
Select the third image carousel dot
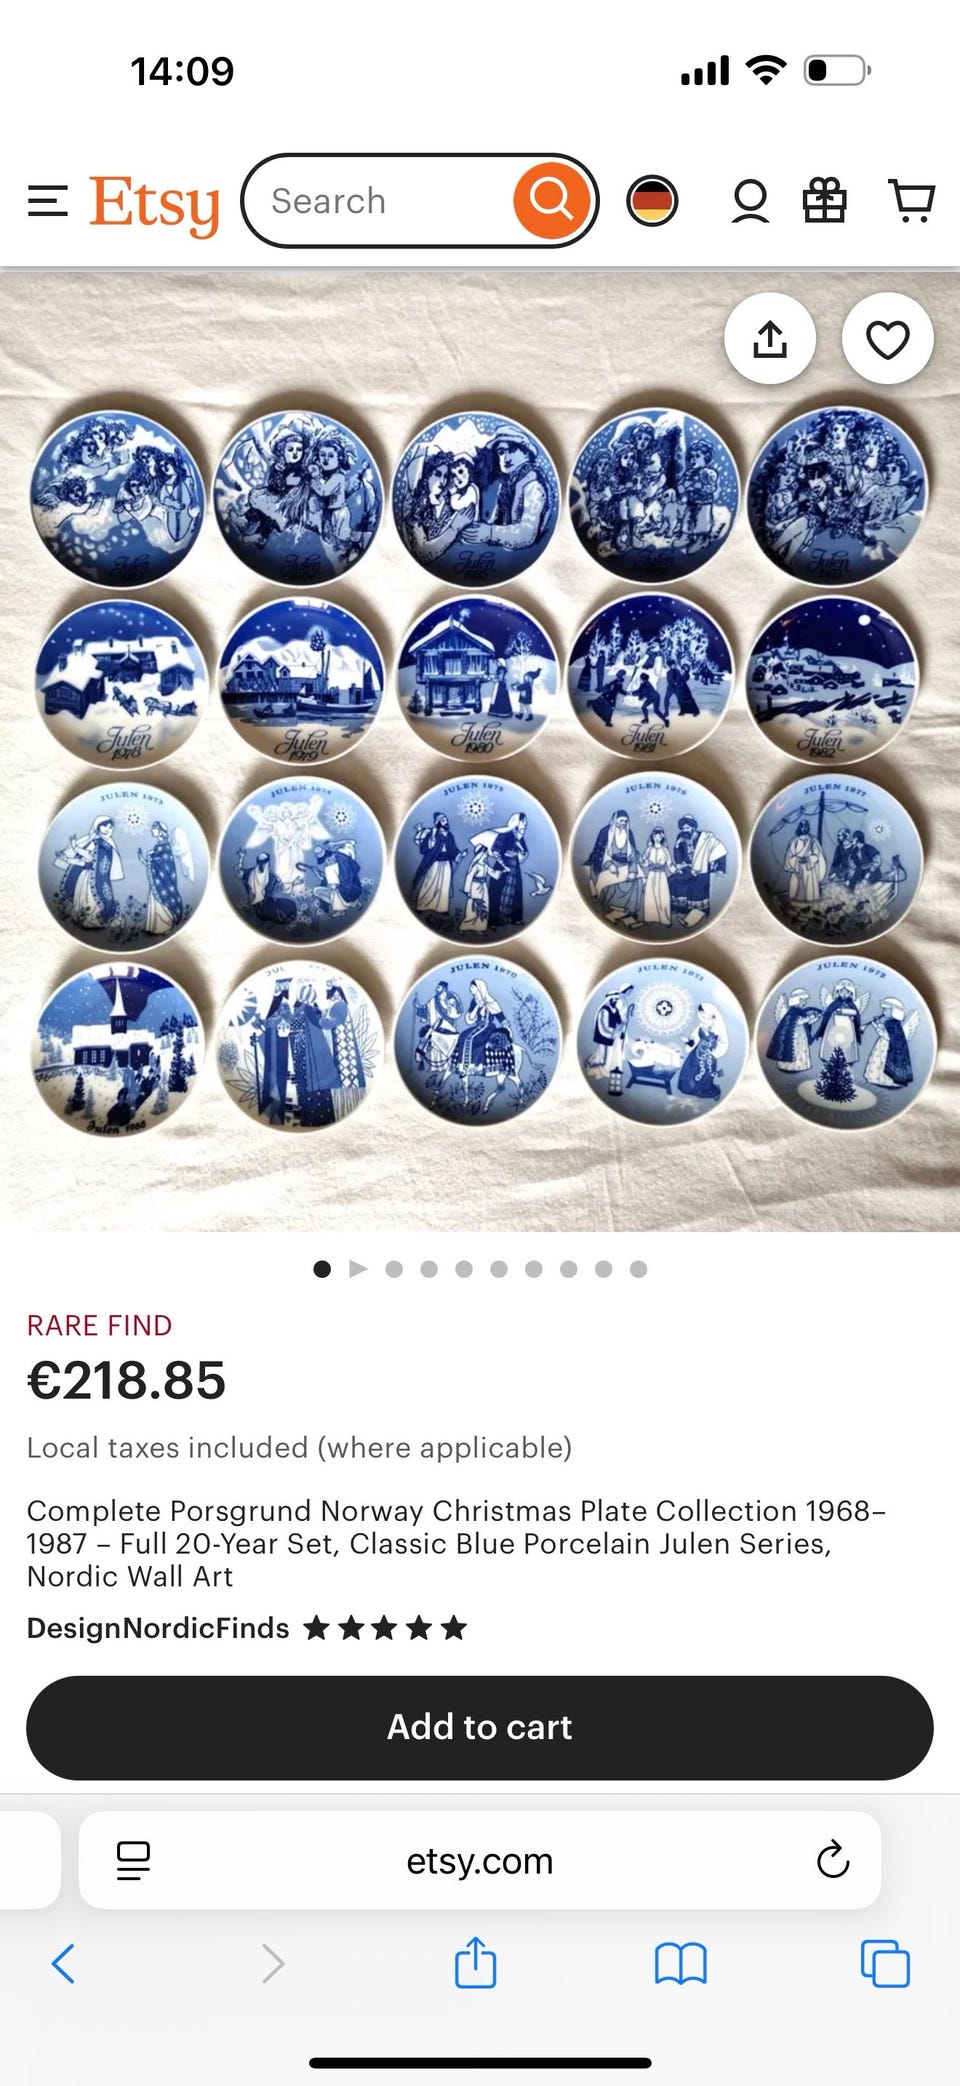(394, 1269)
